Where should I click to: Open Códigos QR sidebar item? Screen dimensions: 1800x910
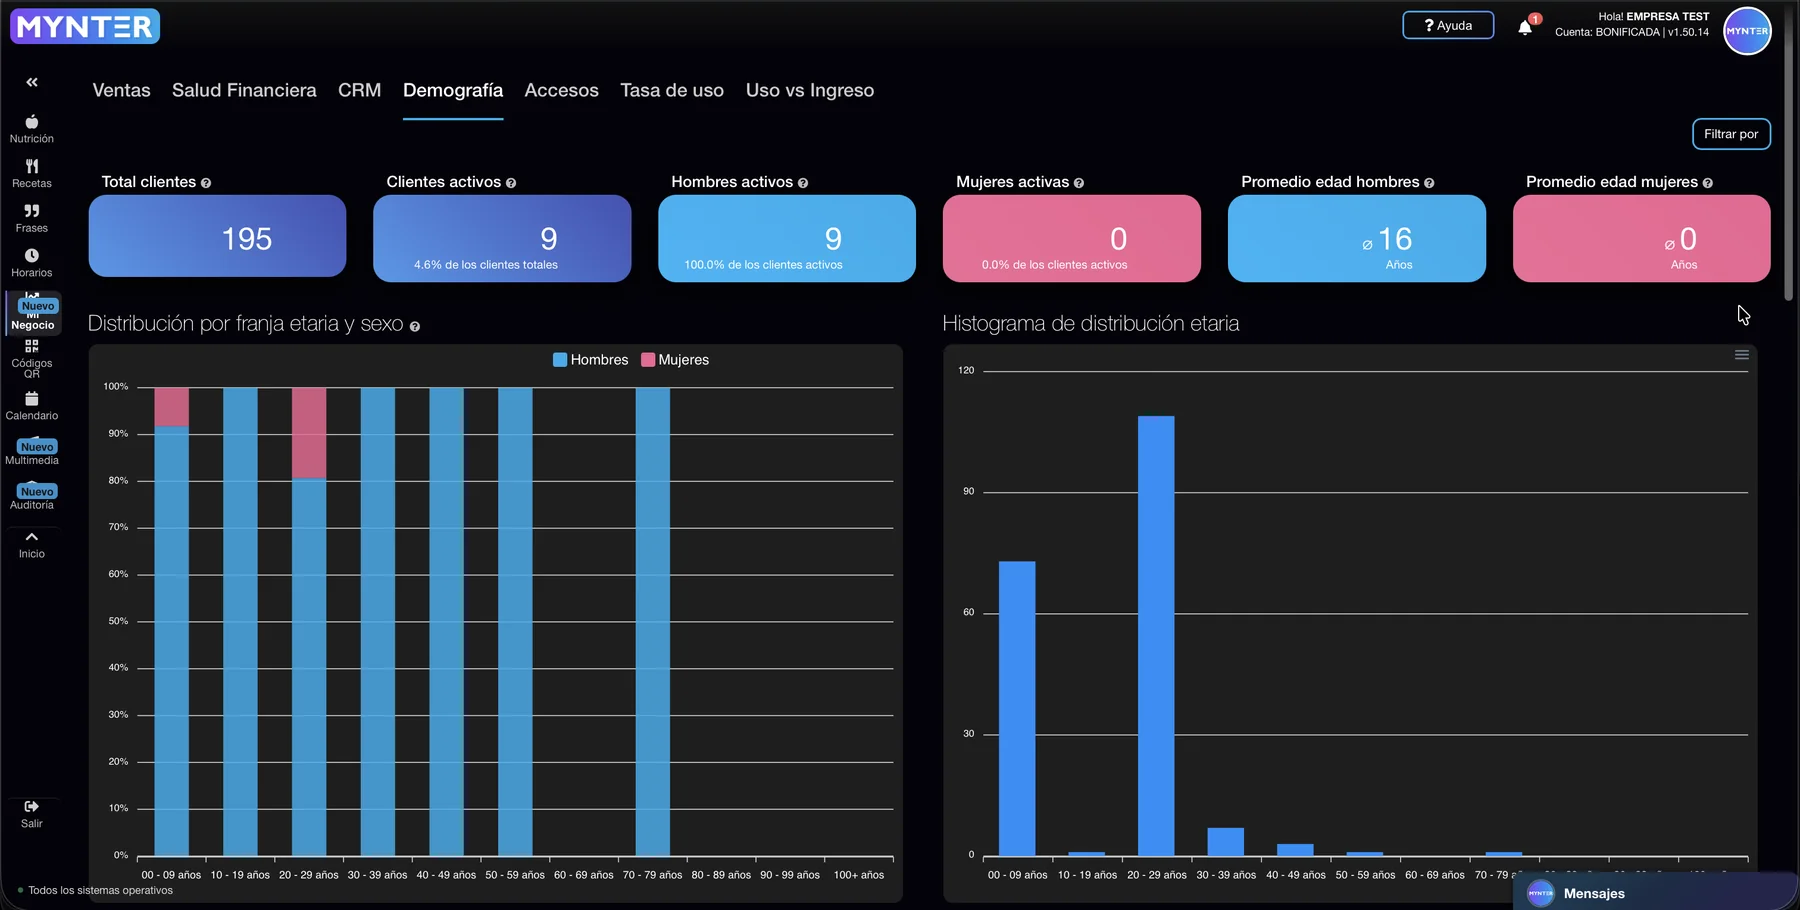[x=32, y=359]
